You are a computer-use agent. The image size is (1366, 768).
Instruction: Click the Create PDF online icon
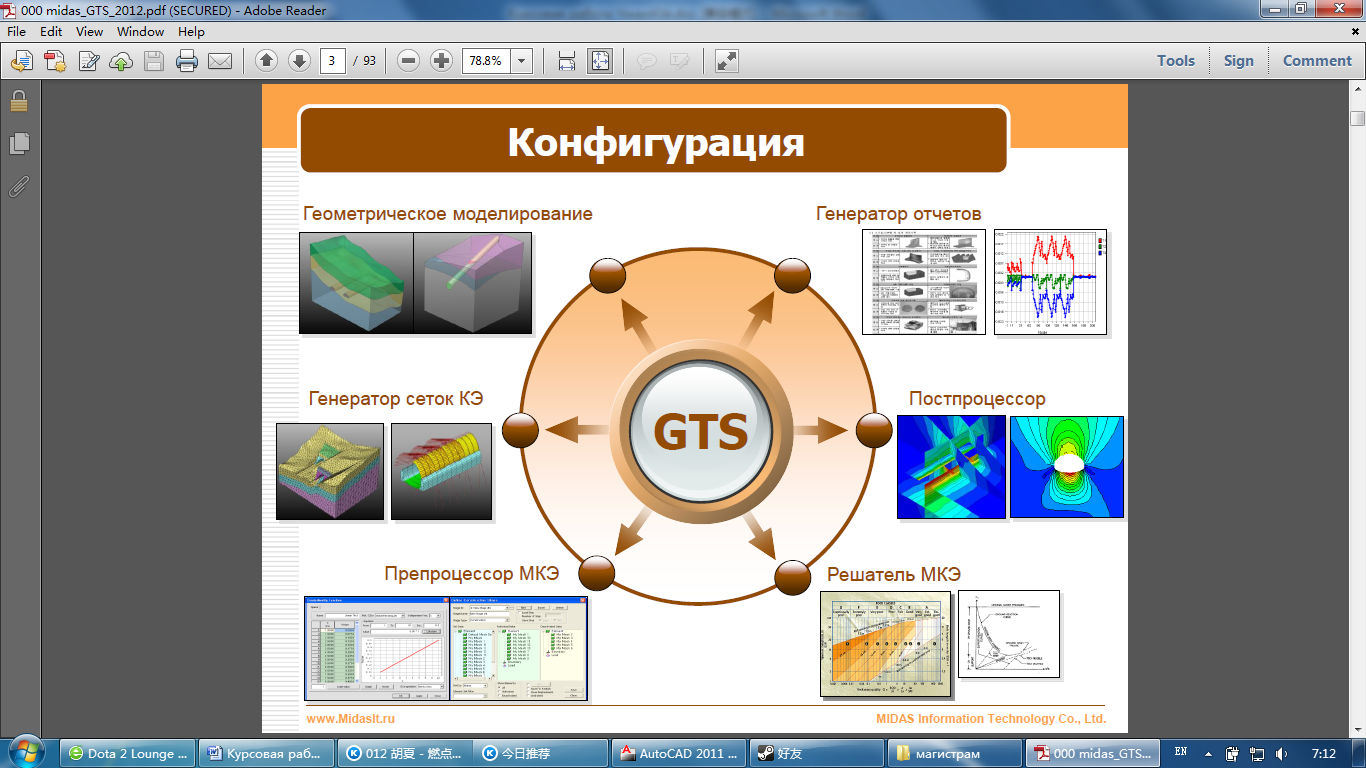click(x=54, y=61)
